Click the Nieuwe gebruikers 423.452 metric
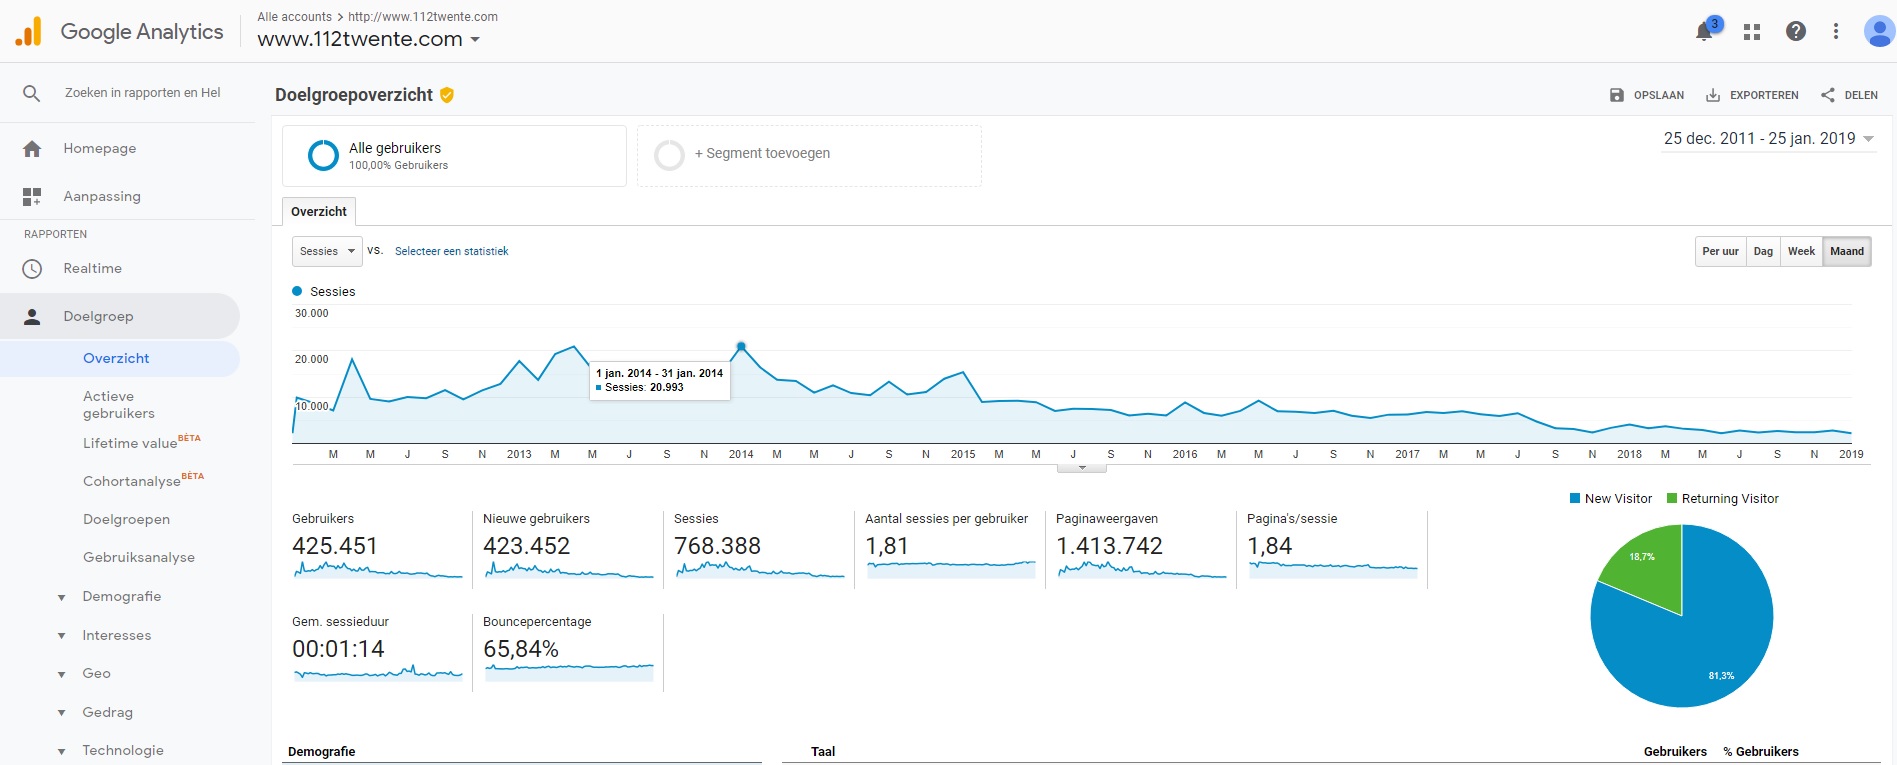The image size is (1897, 765). pos(567,549)
